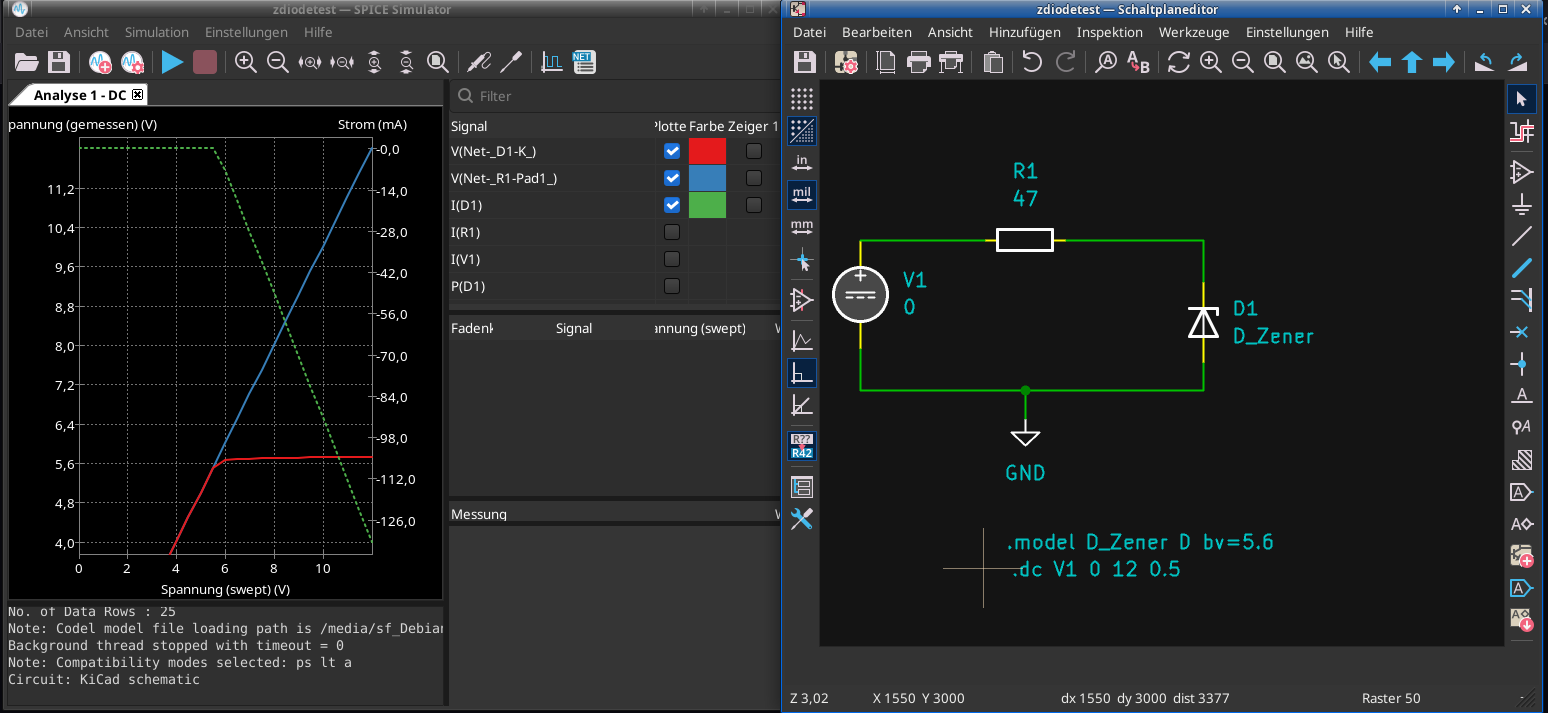
Task: Enable cursor 1 for I(D1) signal
Action: tap(753, 205)
